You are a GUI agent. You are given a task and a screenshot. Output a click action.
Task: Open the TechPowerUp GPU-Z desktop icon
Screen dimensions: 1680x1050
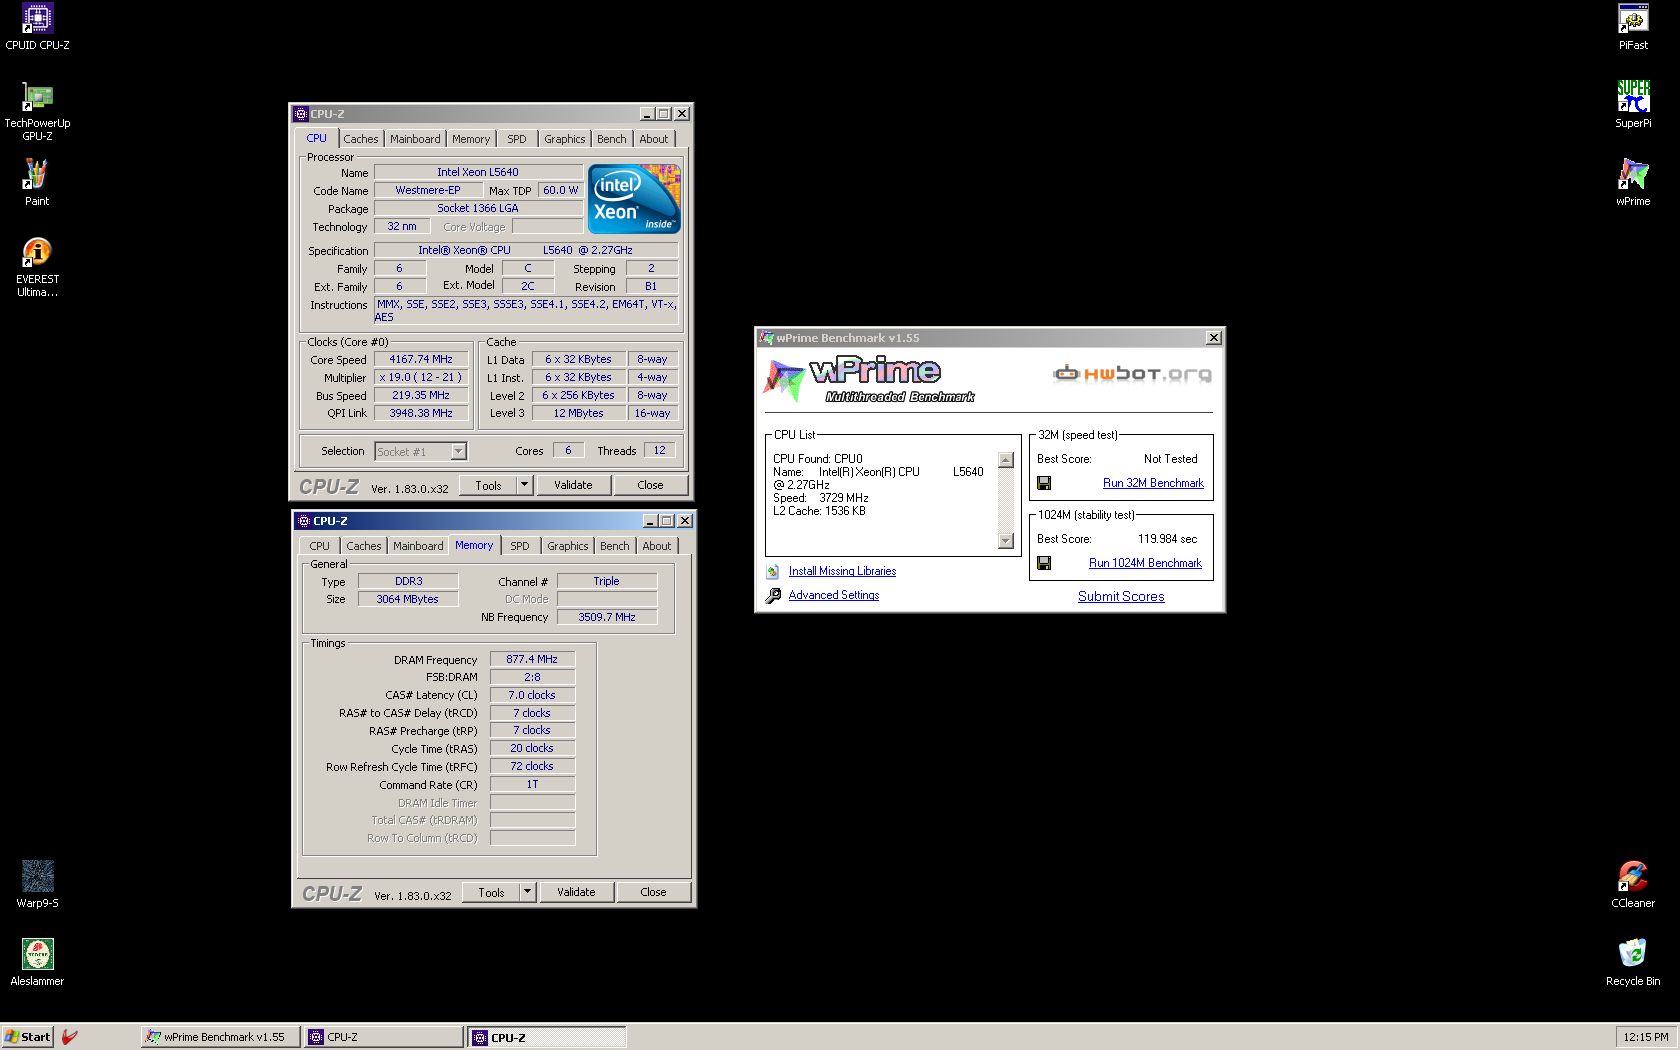(x=37, y=110)
